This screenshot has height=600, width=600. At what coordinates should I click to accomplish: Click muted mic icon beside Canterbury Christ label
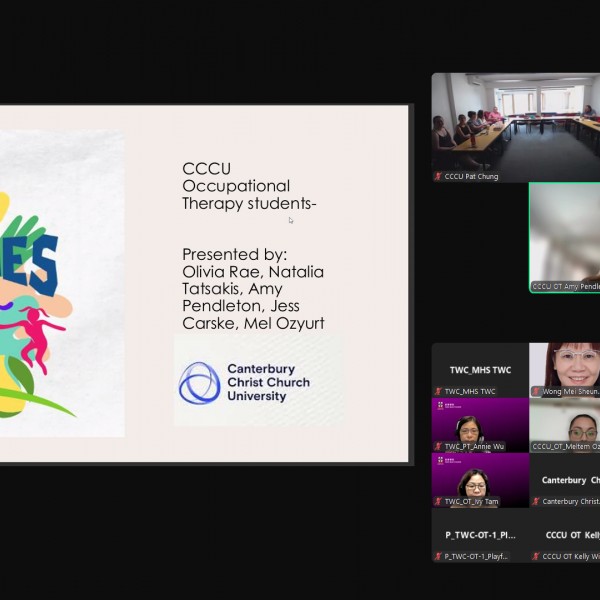[x=536, y=502]
